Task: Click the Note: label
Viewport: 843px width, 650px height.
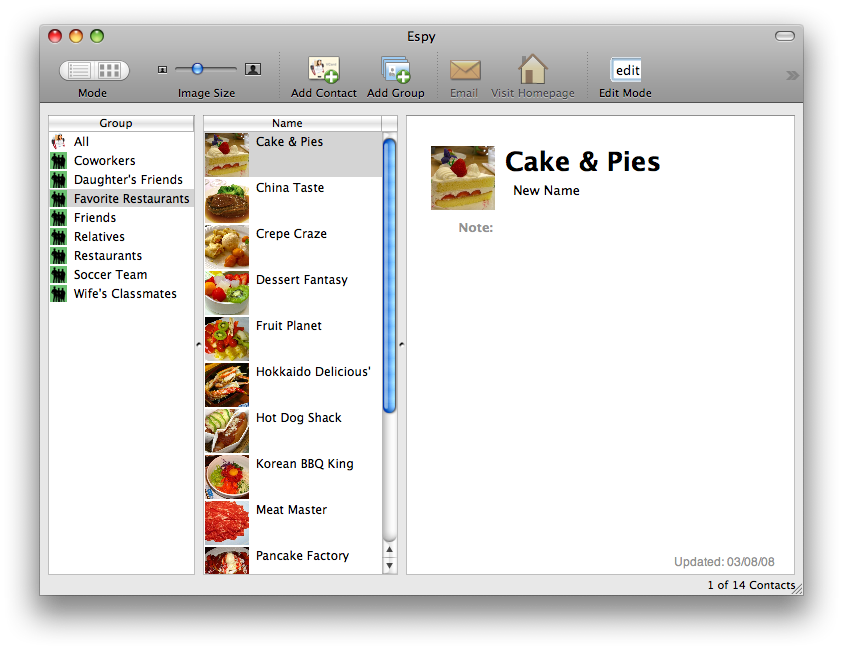Action: (476, 228)
